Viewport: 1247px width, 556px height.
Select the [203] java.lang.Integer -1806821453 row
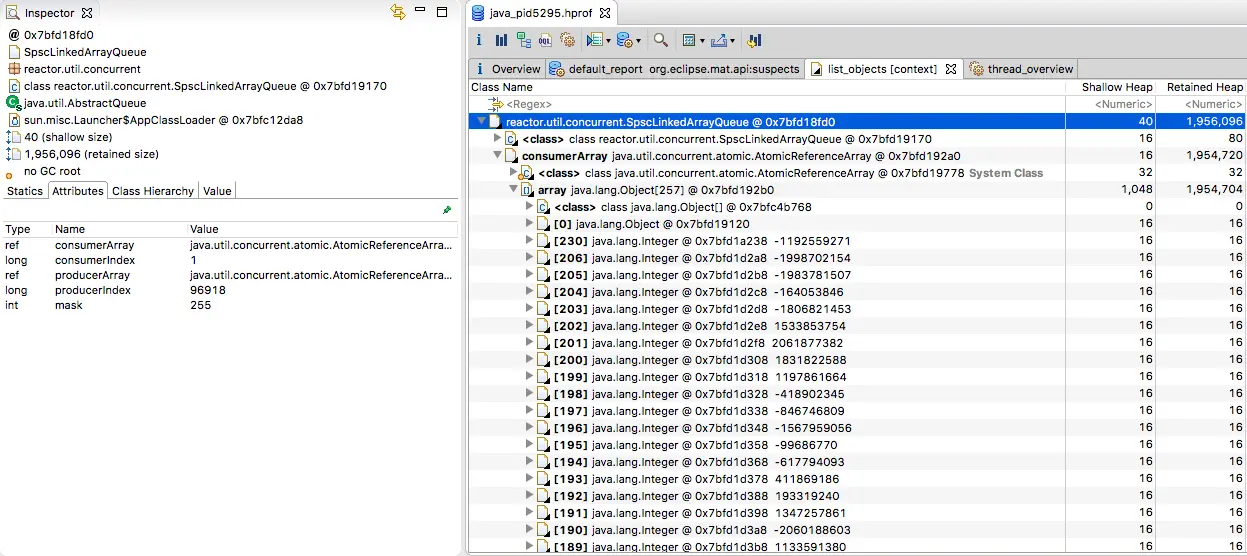[858, 309]
